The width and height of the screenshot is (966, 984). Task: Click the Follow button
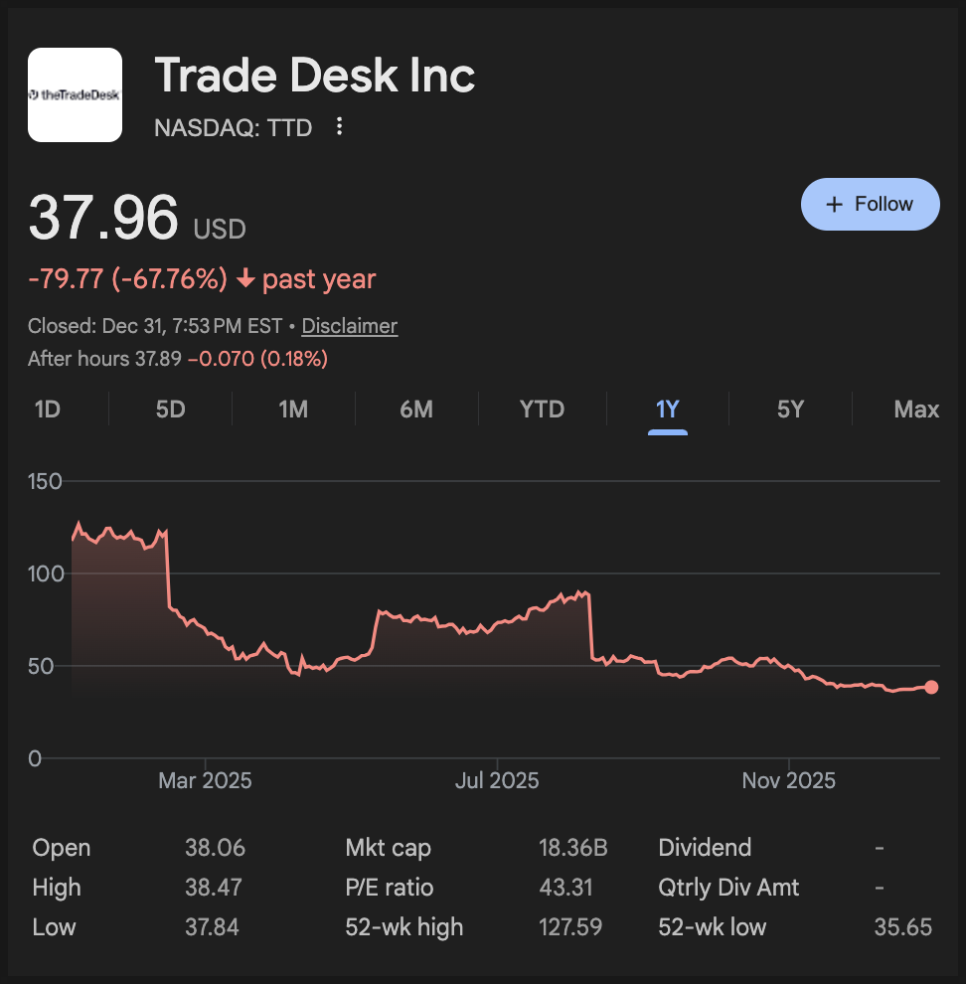pos(870,204)
